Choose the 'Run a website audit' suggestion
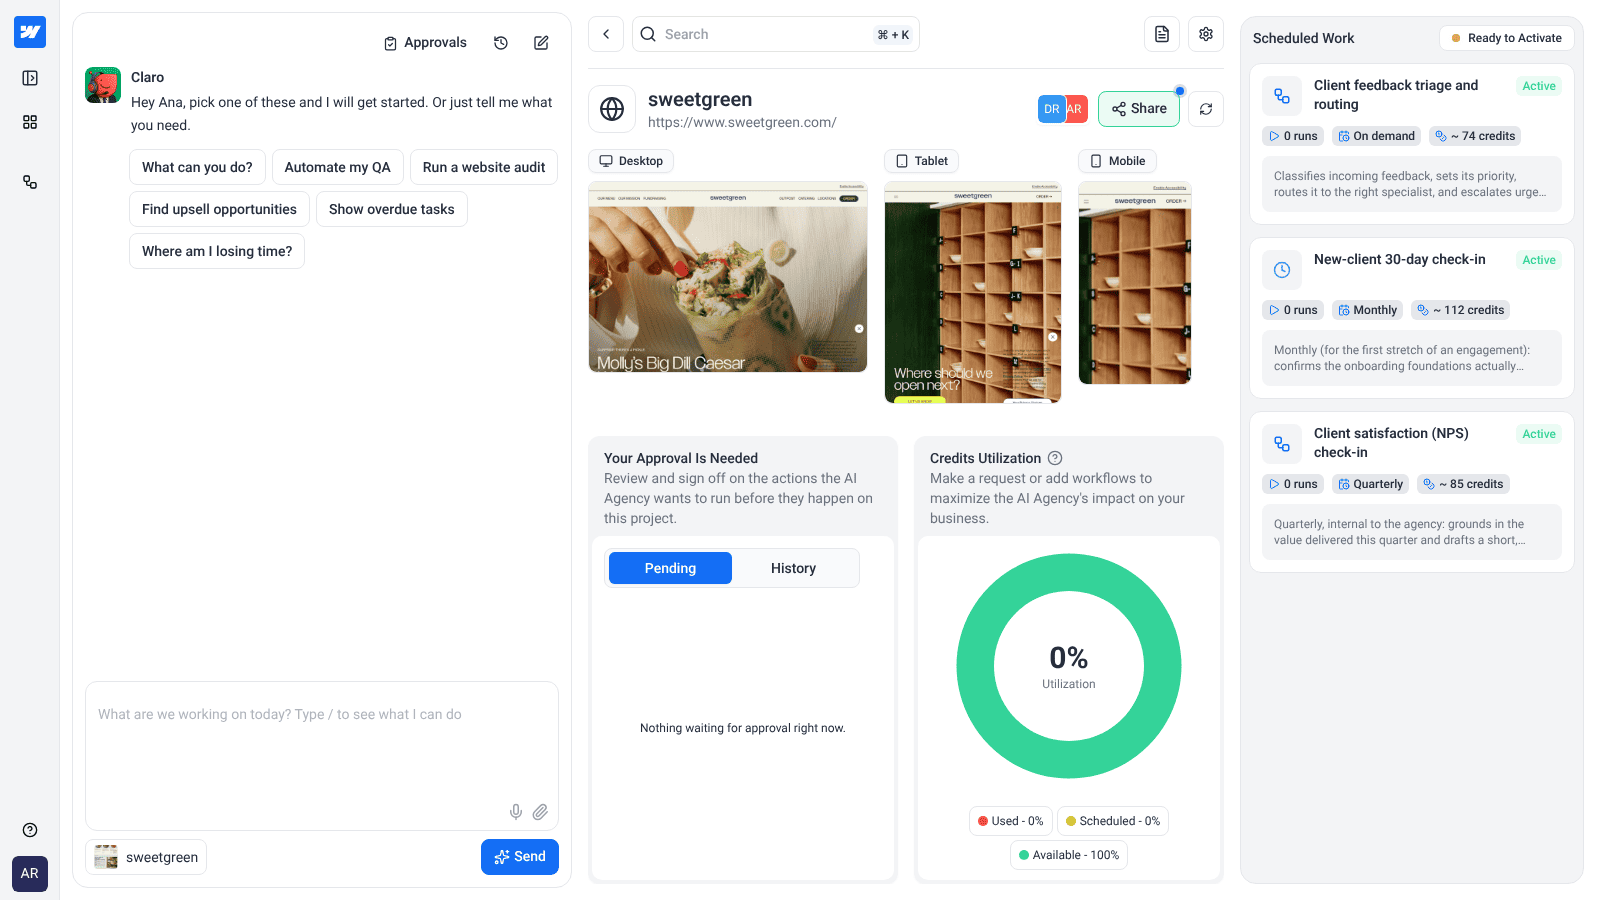The height and width of the screenshot is (900, 1600). [484, 167]
